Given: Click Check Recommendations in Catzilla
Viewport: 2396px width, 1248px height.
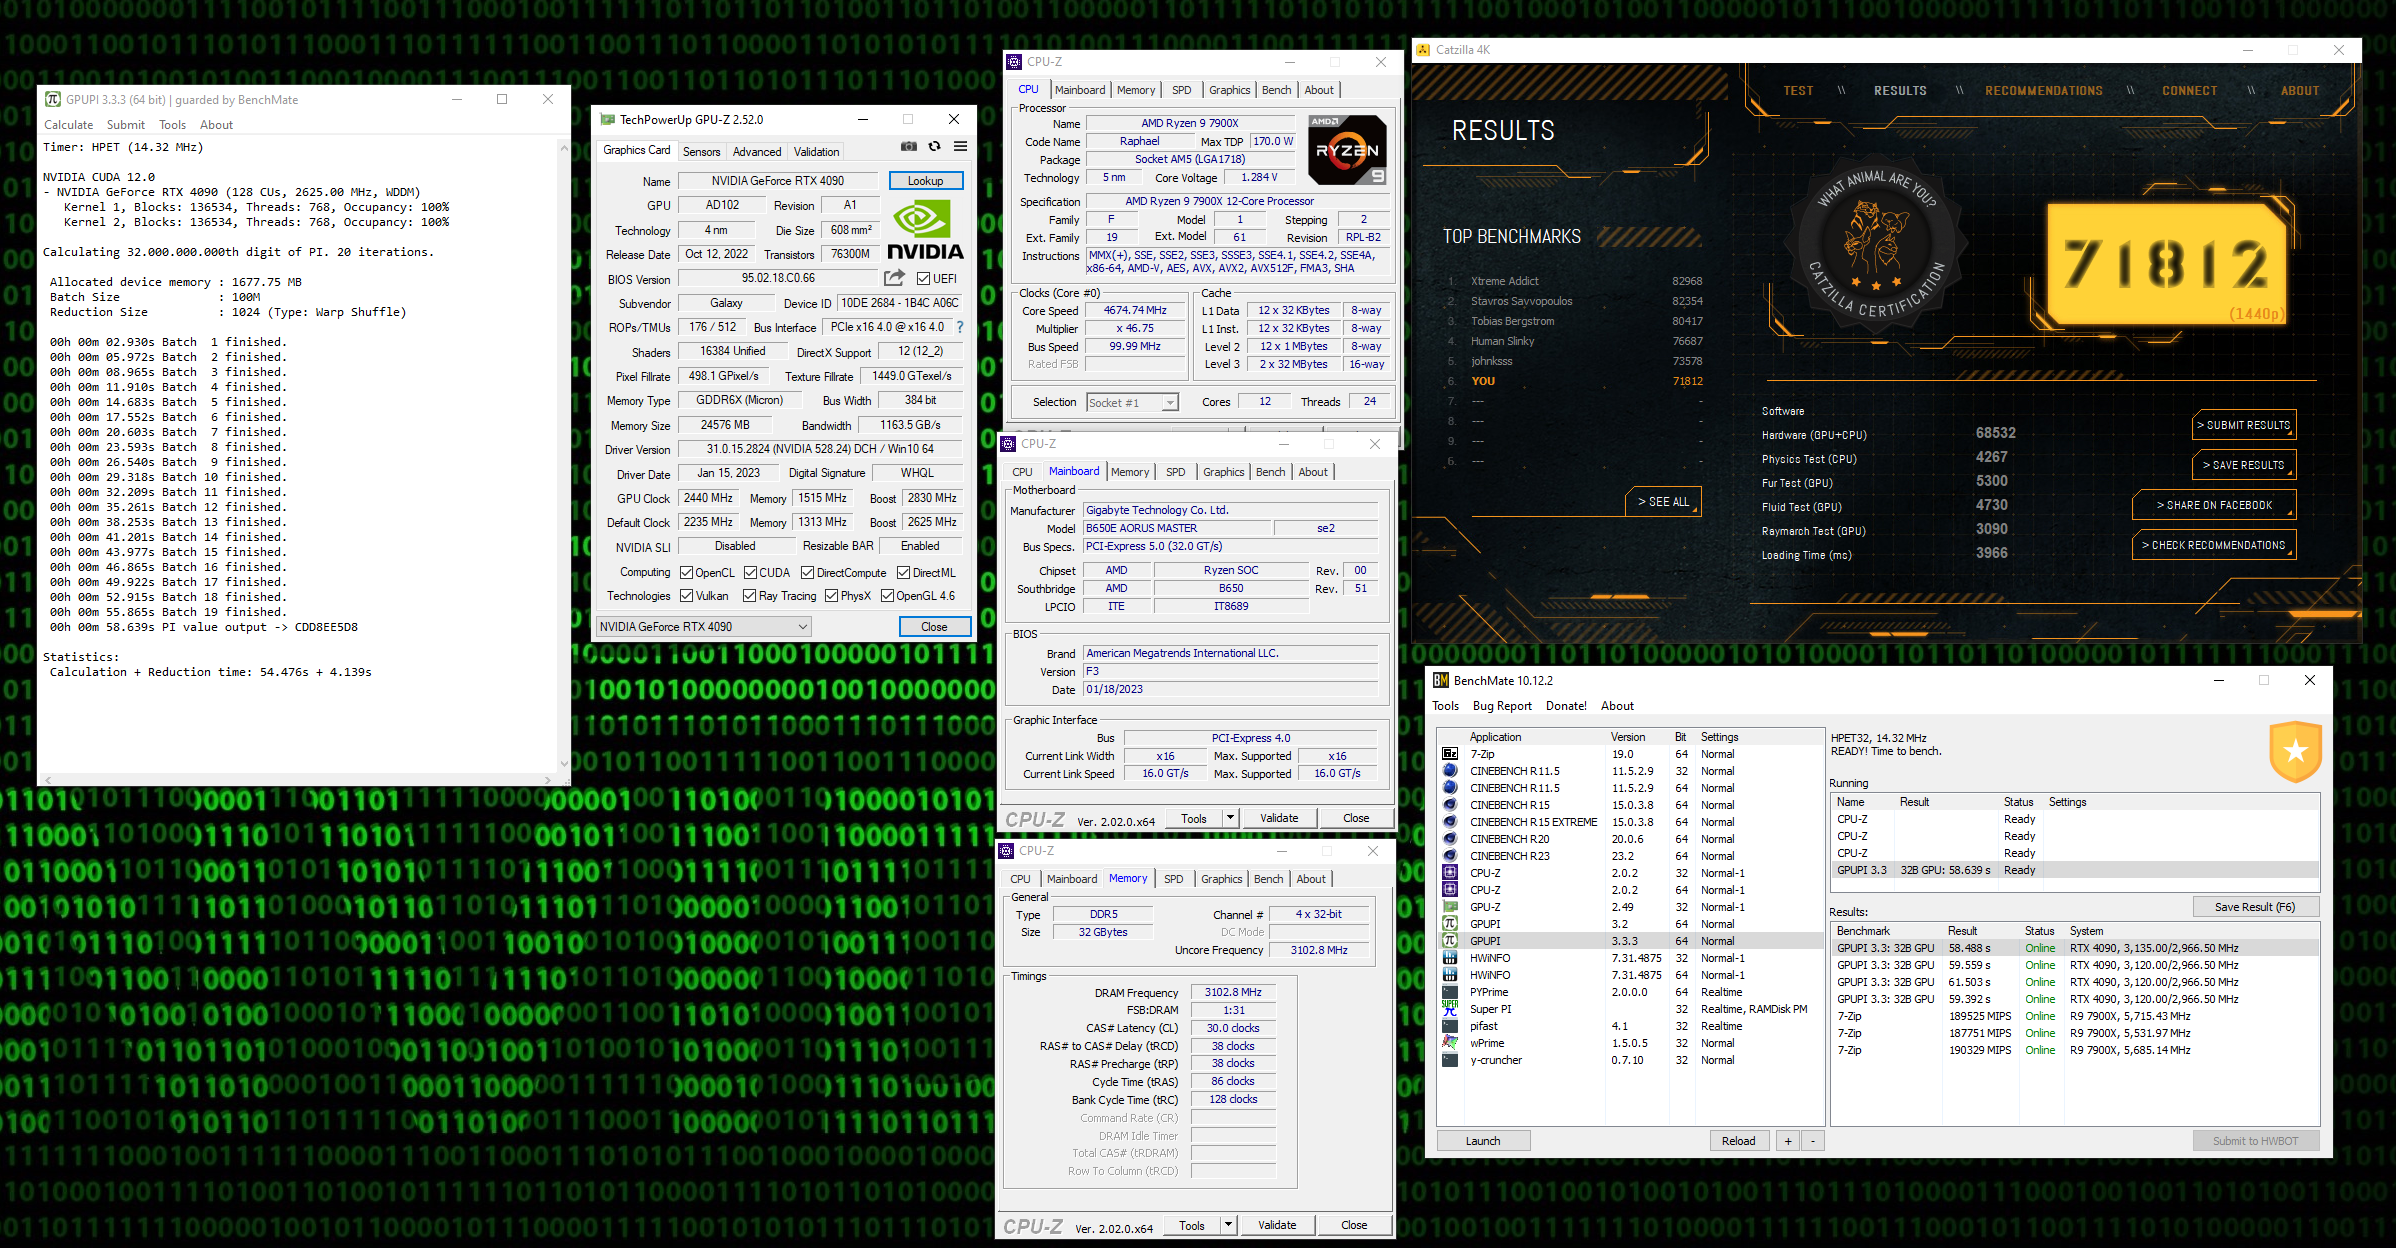Looking at the screenshot, I should click(2213, 545).
